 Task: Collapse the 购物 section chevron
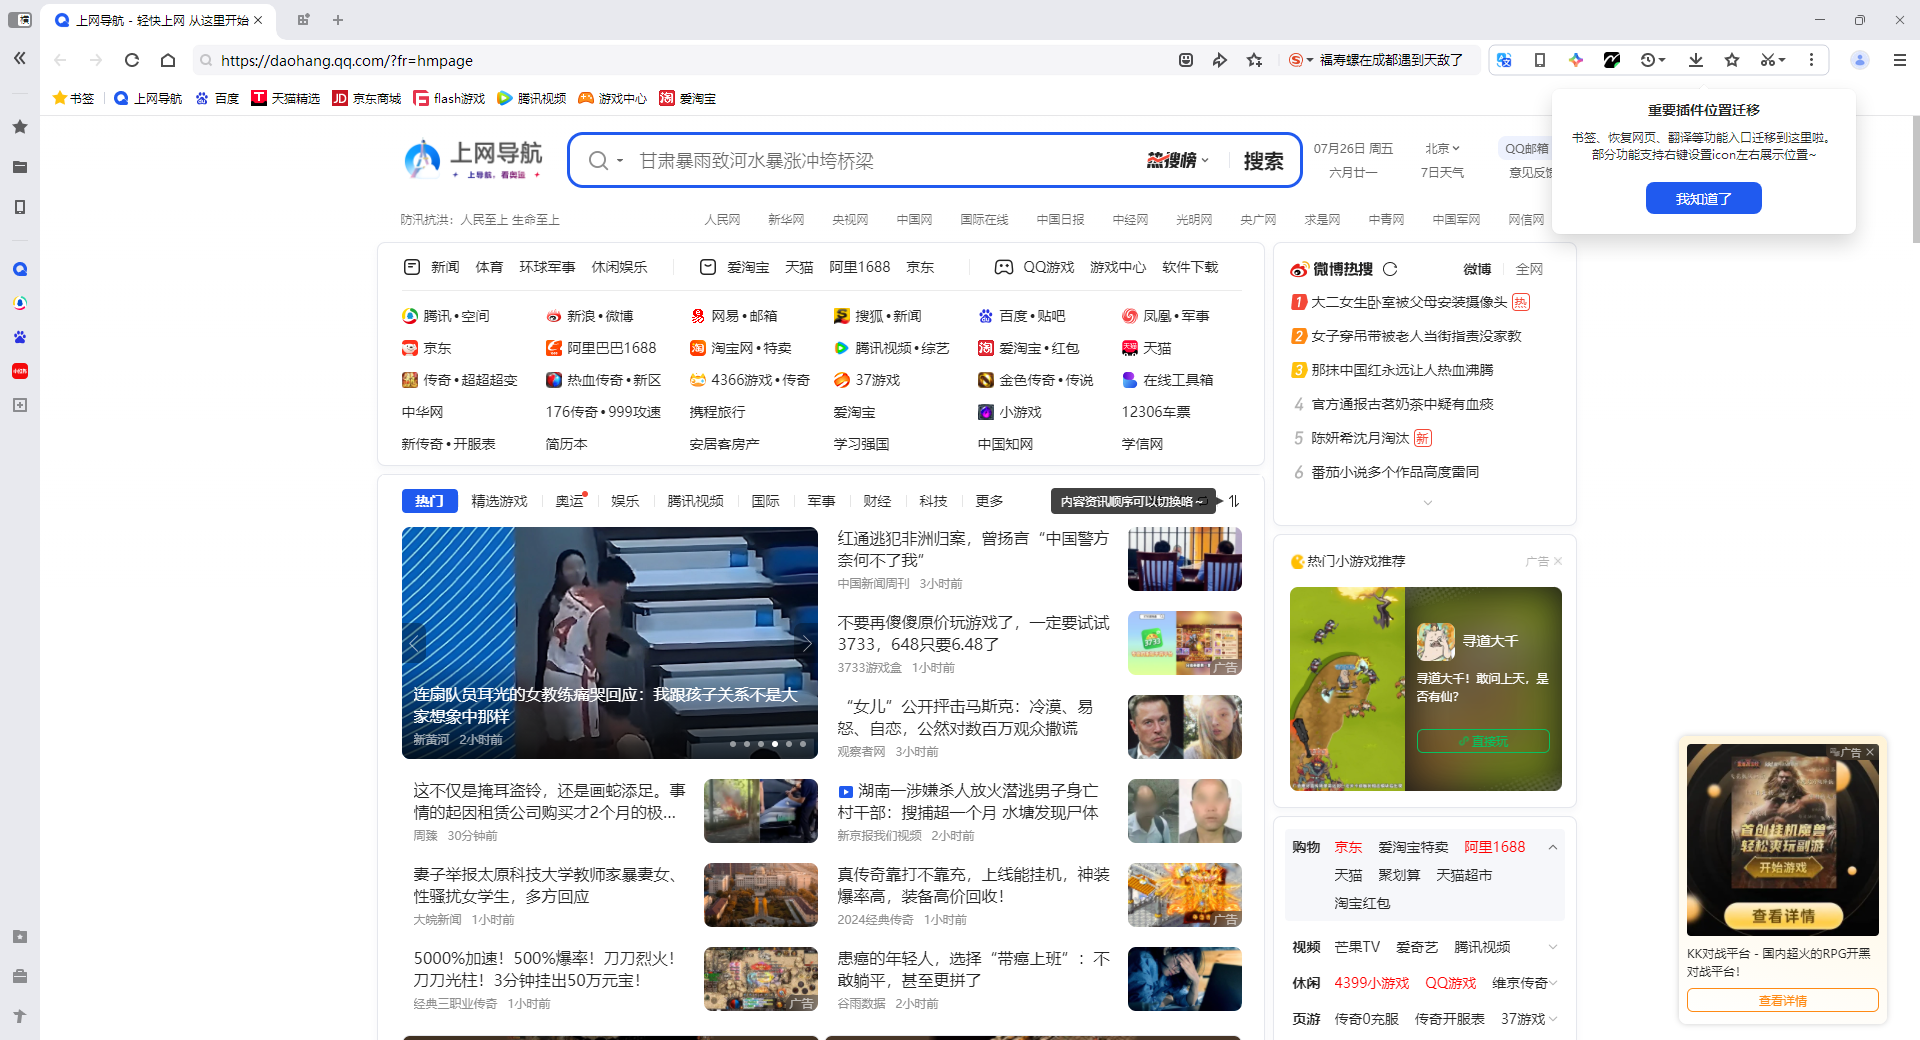point(1553,847)
